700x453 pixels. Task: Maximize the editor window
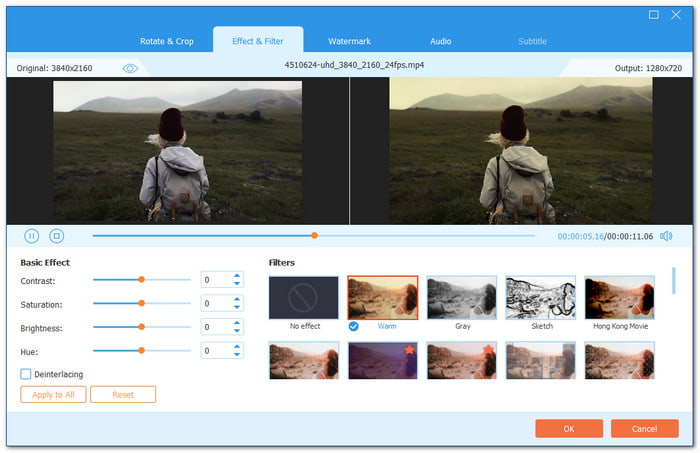653,15
